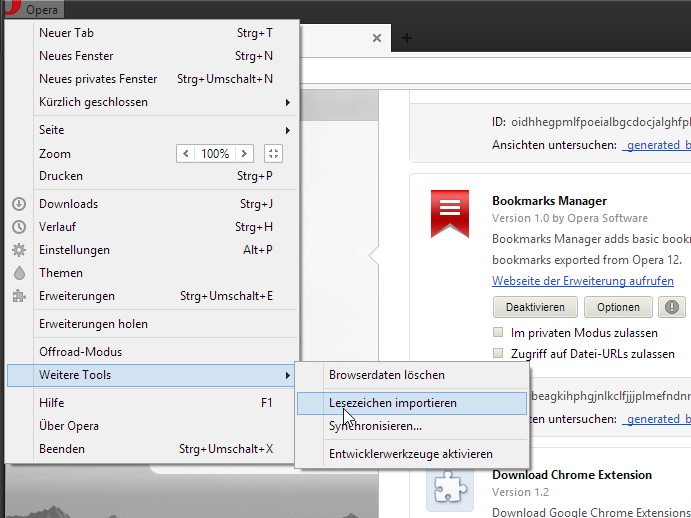The image size is (691, 518).
Task: Open Optionen for Bookmarks Manager
Action: [x=618, y=307]
